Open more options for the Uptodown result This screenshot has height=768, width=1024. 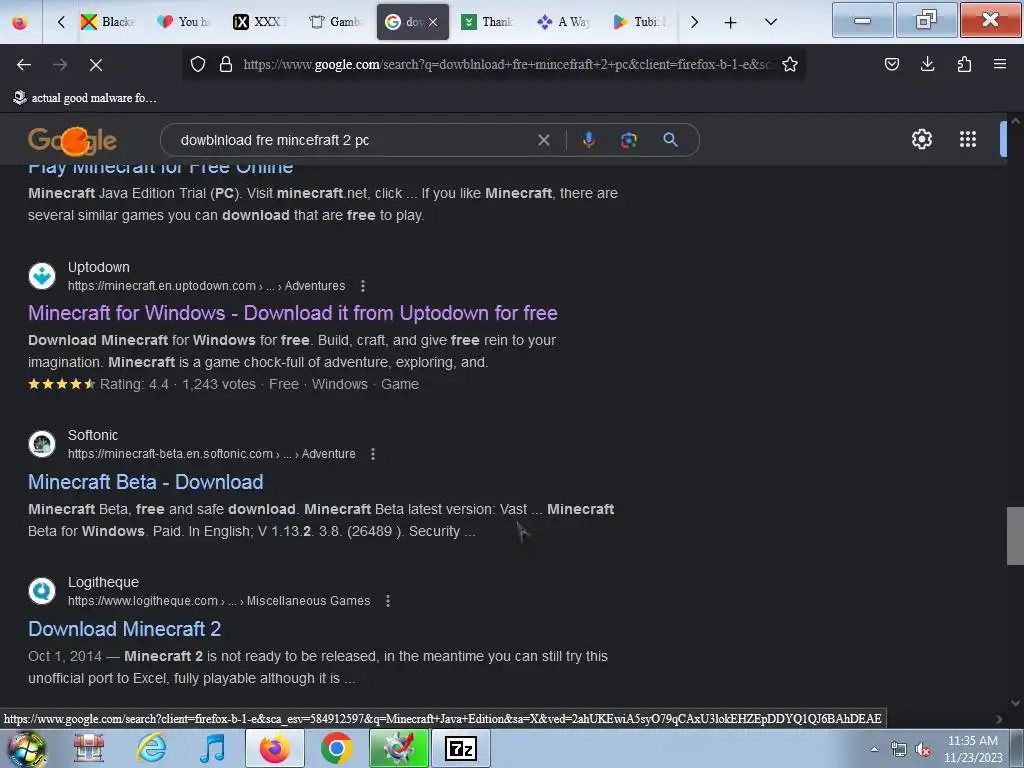pos(362,286)
